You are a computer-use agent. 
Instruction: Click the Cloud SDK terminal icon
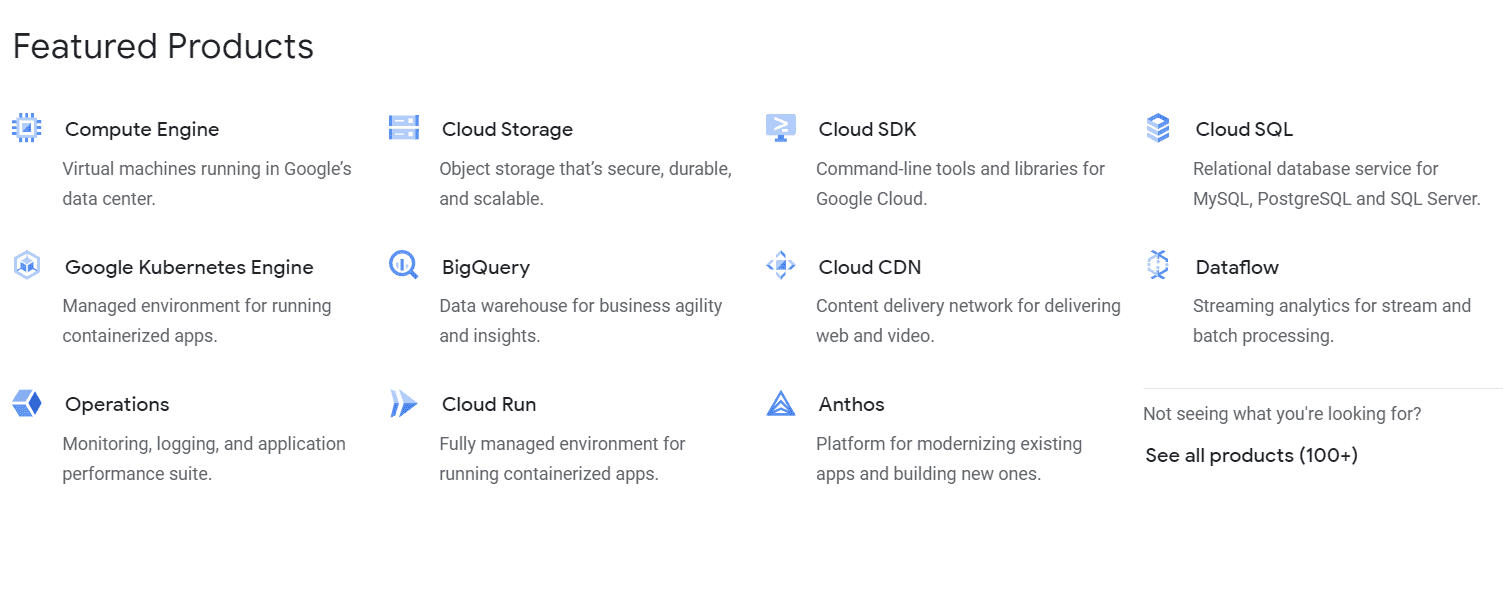pos(780,128)
